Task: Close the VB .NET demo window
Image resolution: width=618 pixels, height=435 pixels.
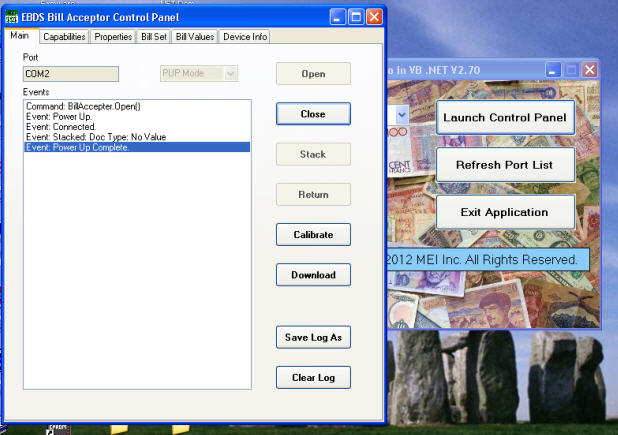Action: (590, 69)
